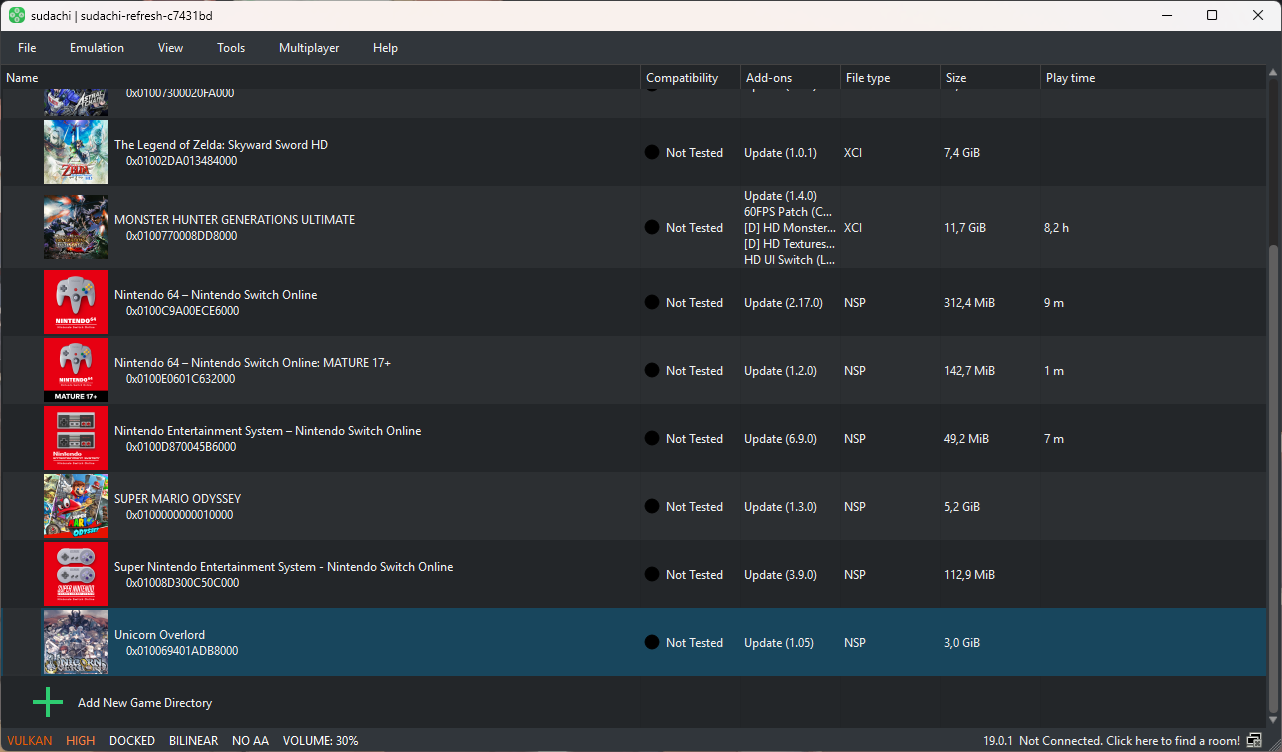Click Update (1.4.0) add-on entry

780,196
